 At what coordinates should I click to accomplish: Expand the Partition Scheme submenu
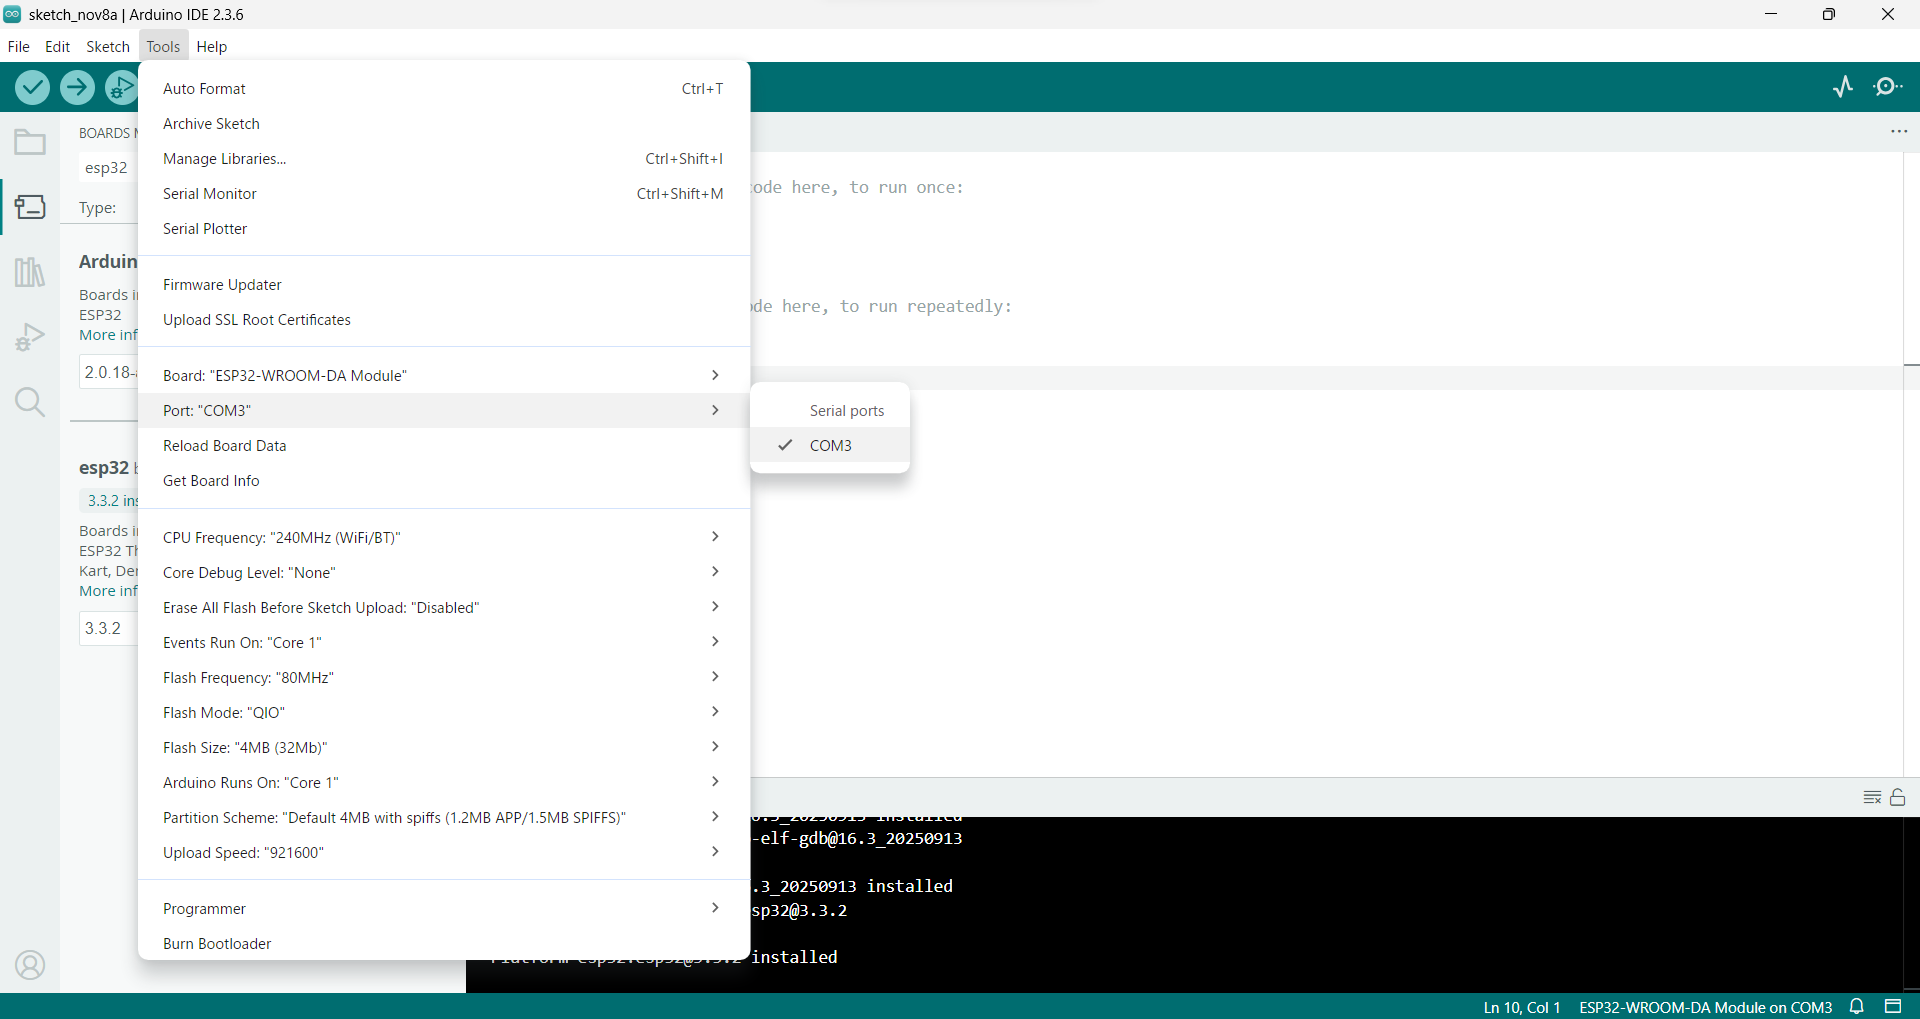click(444, 818)
